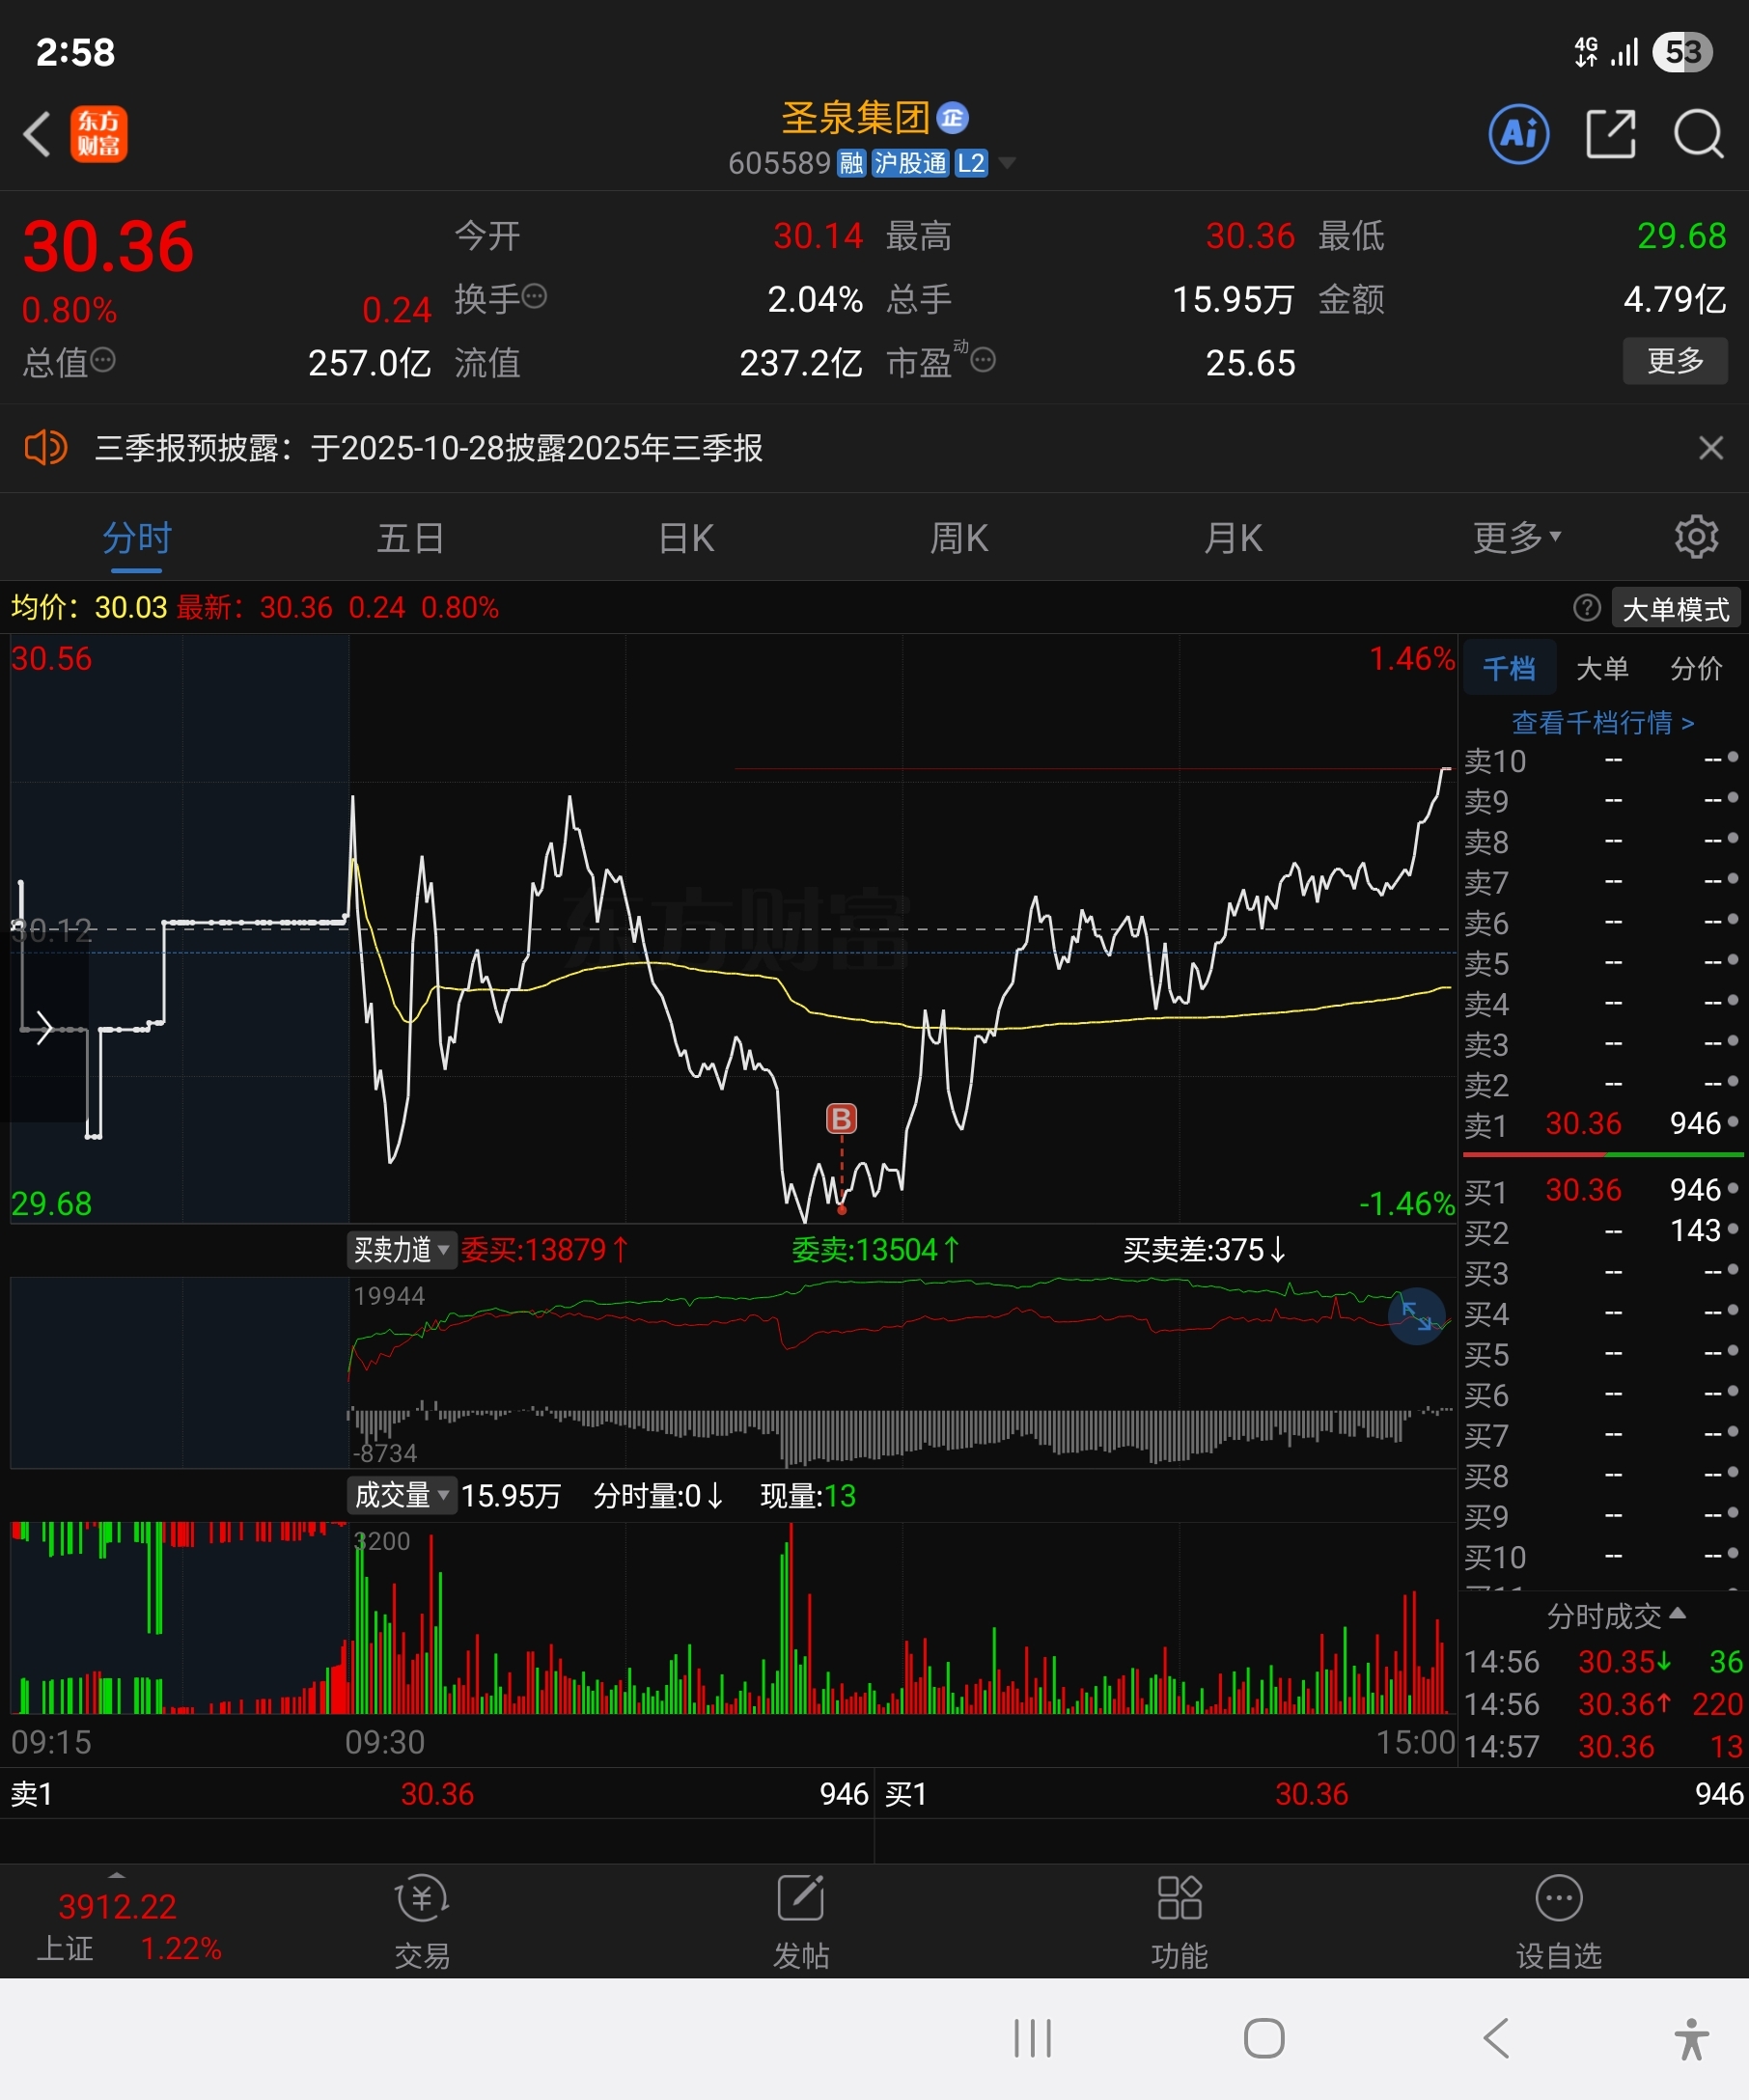Tap the B buy marker on chart
This screenshot has height=2100, width=1749.
[841, 1119]
